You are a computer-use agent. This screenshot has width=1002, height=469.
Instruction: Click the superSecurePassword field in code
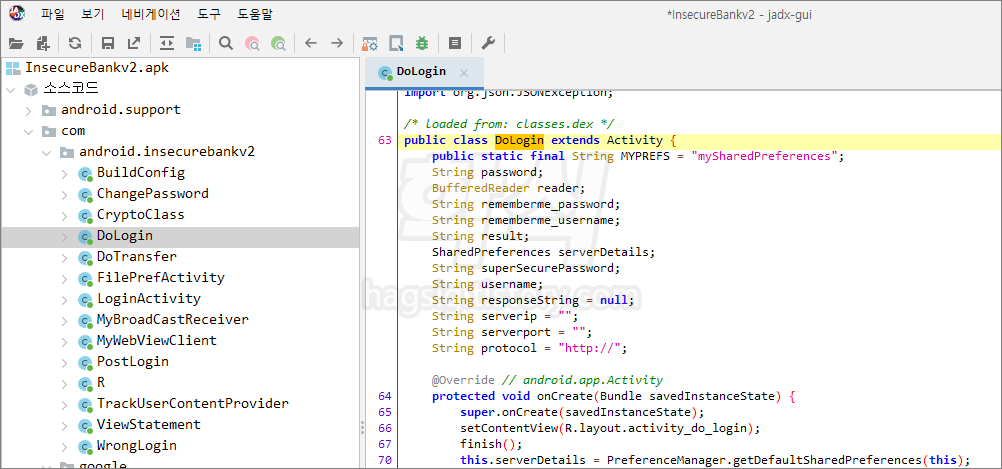[550, 268]
